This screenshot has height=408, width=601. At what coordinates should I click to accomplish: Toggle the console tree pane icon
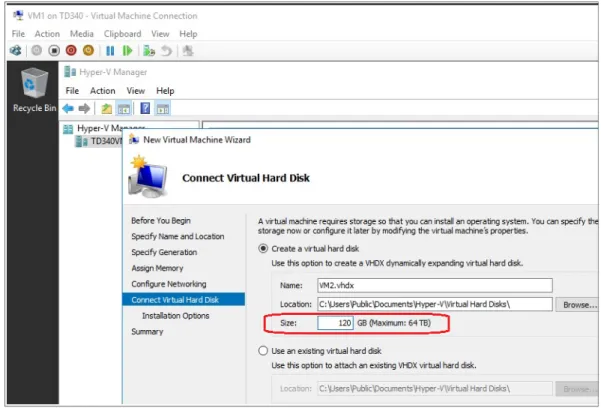click(x=124, y=109)
